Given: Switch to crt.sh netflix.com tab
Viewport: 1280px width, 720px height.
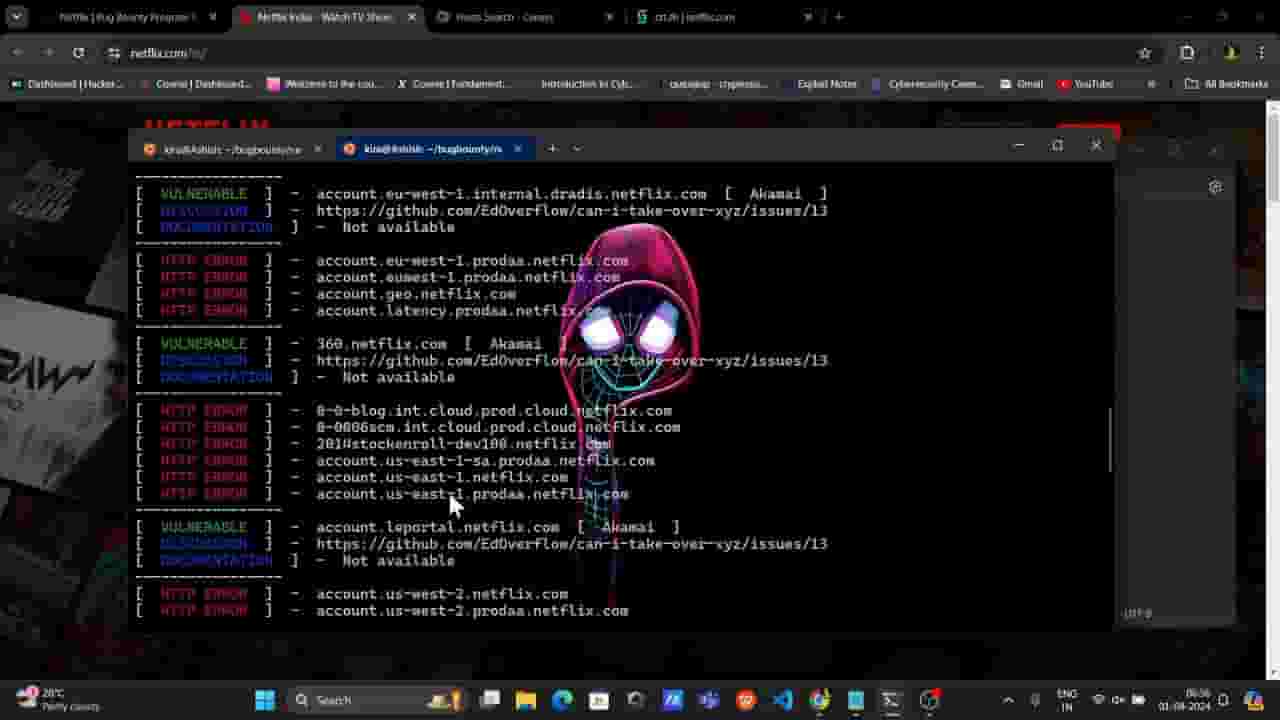Looking at the screenshot, I should click(x=695, y=17).
